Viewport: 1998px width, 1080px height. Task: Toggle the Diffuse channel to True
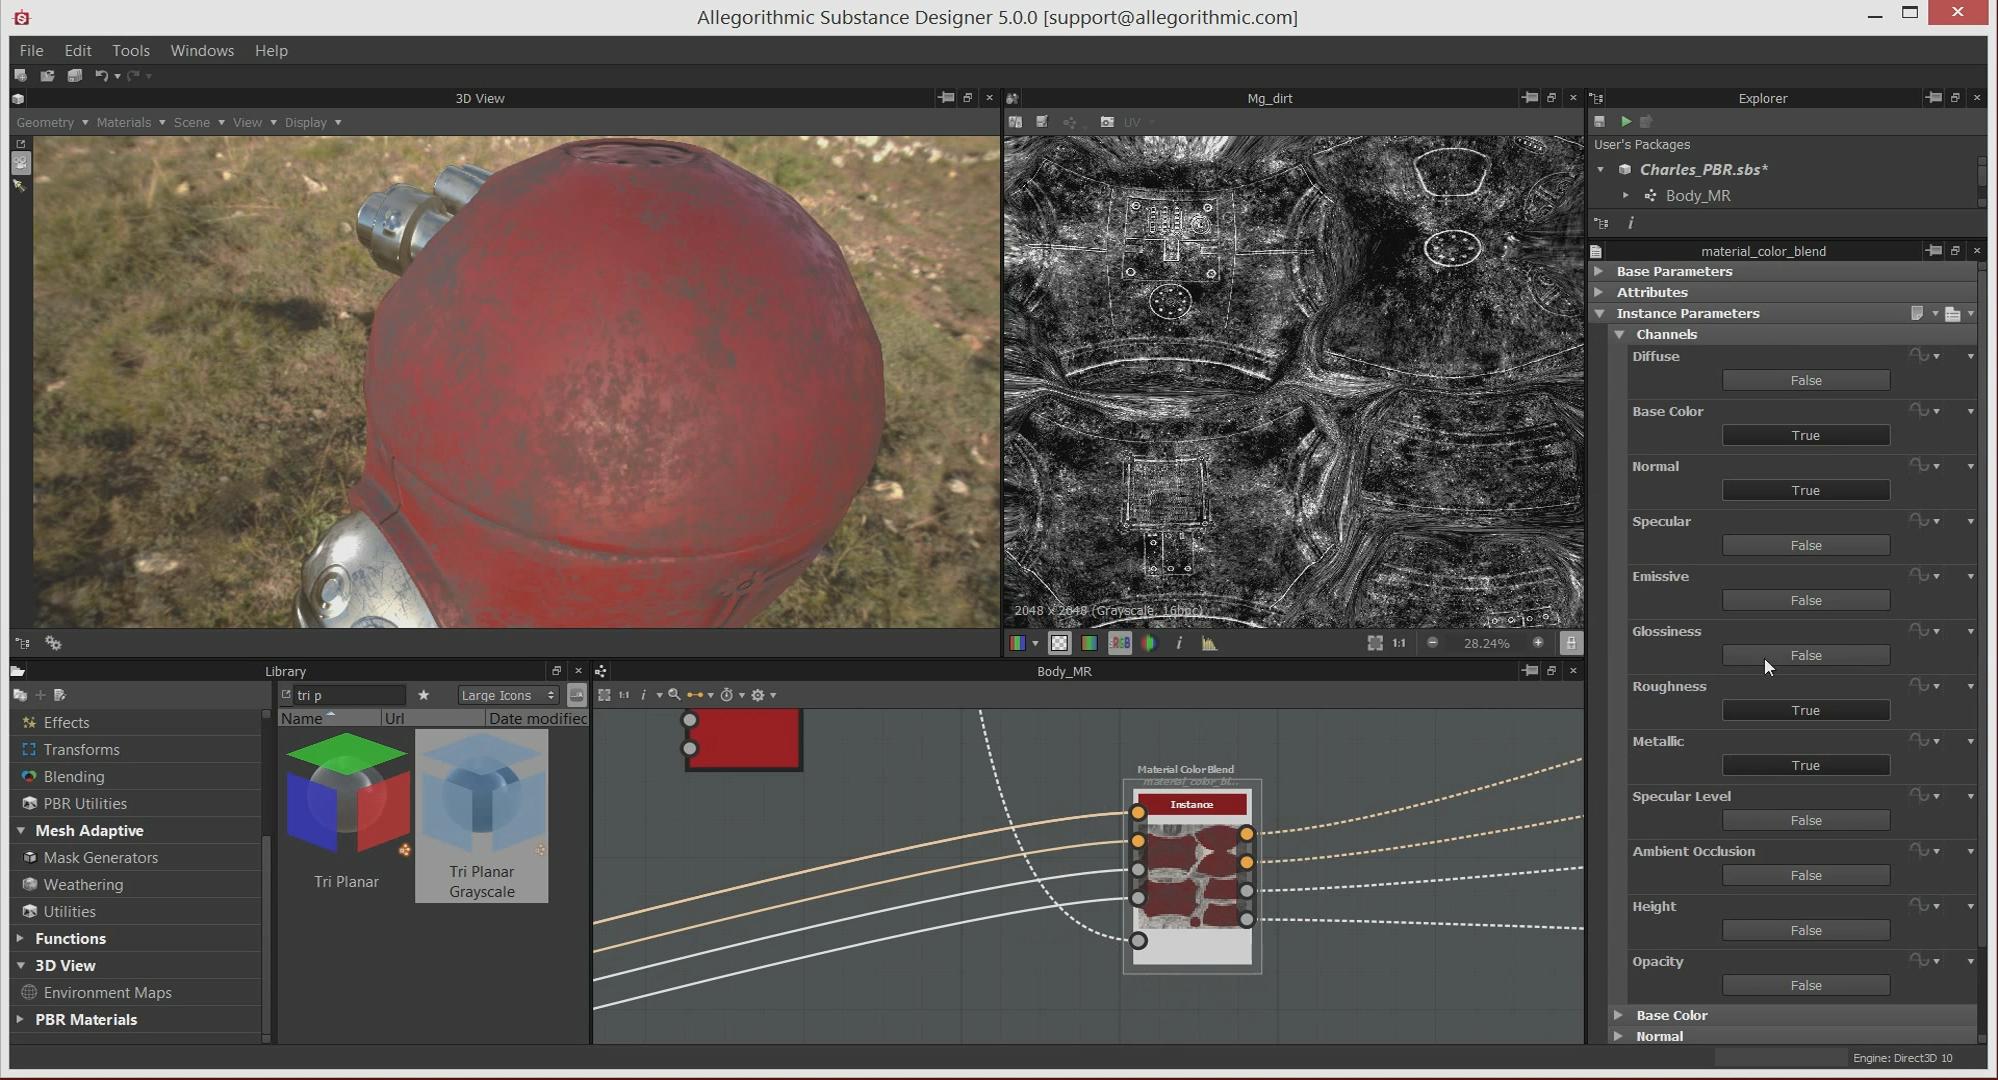[x=1805, y=380]
